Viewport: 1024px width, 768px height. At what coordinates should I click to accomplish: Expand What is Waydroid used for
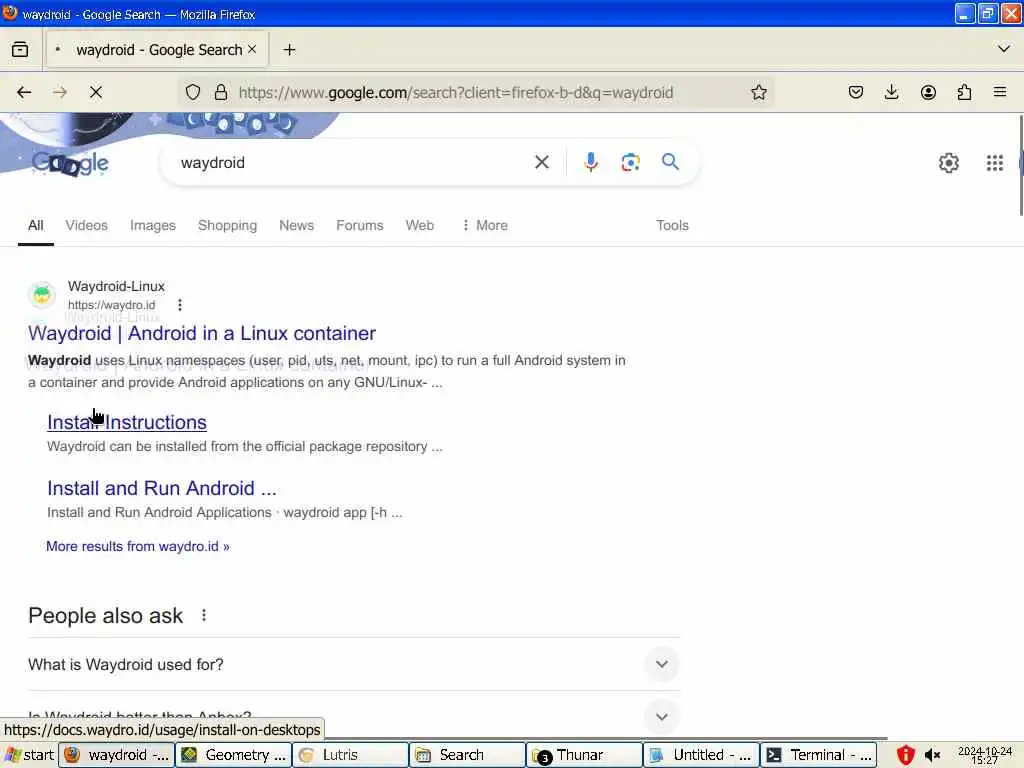coord(354,665)
